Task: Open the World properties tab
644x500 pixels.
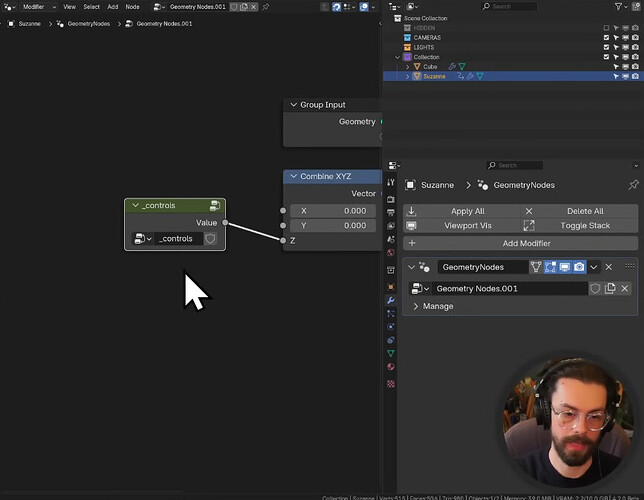Action: pos(391,252)
